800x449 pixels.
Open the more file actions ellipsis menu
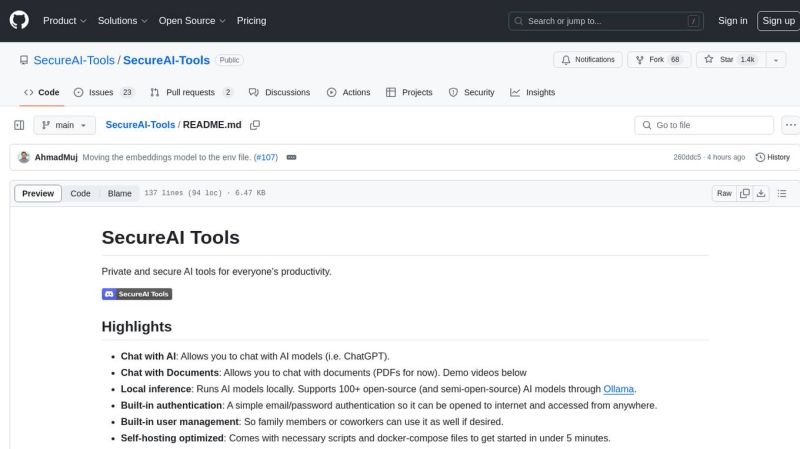pyautogui.click(x=790, y=125)
